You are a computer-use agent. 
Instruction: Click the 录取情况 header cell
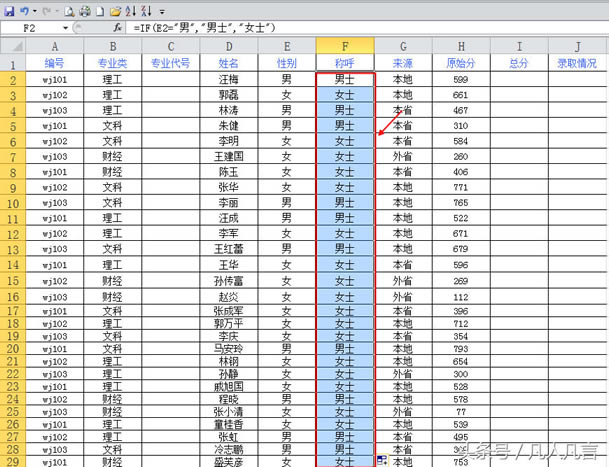tap(577, 62)
